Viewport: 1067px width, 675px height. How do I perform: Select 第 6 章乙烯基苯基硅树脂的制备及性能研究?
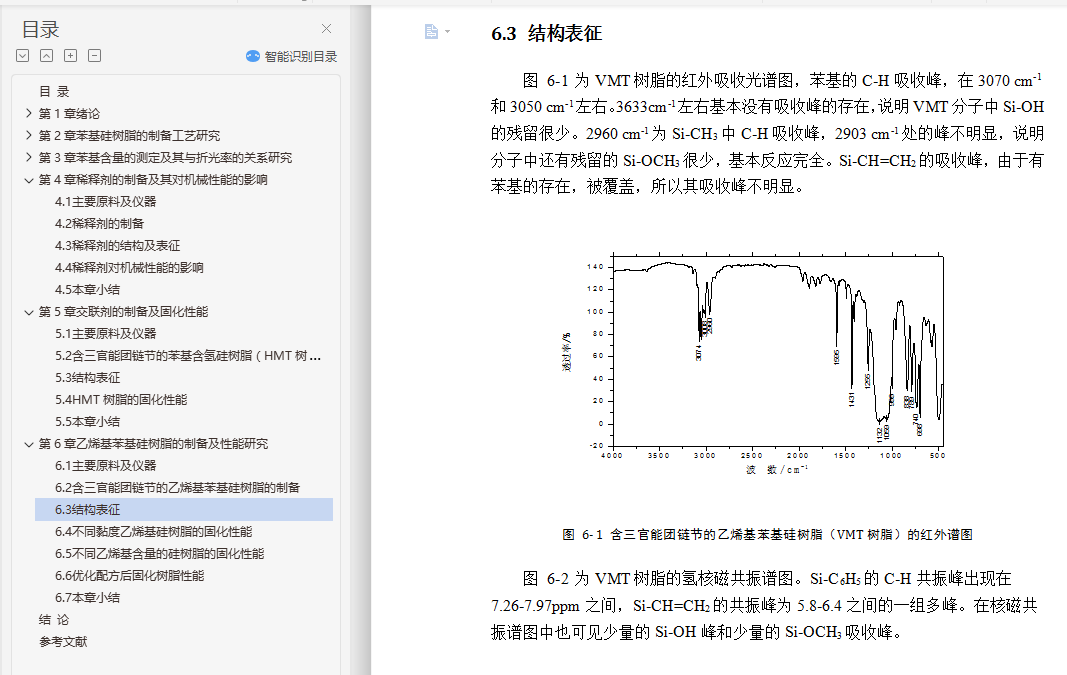(153, 444)
